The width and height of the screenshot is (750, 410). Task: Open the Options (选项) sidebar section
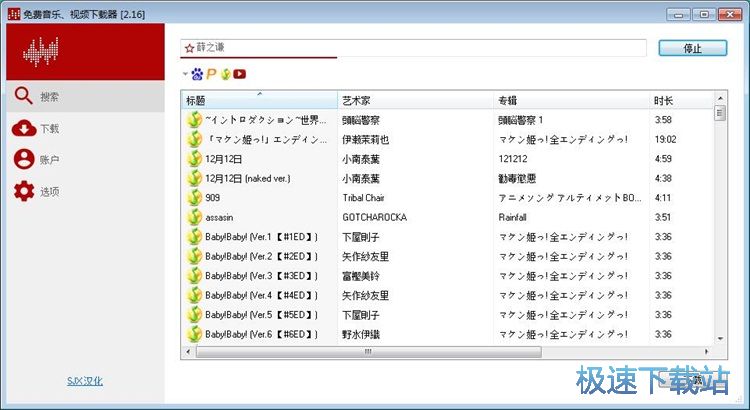pos(85,191)
